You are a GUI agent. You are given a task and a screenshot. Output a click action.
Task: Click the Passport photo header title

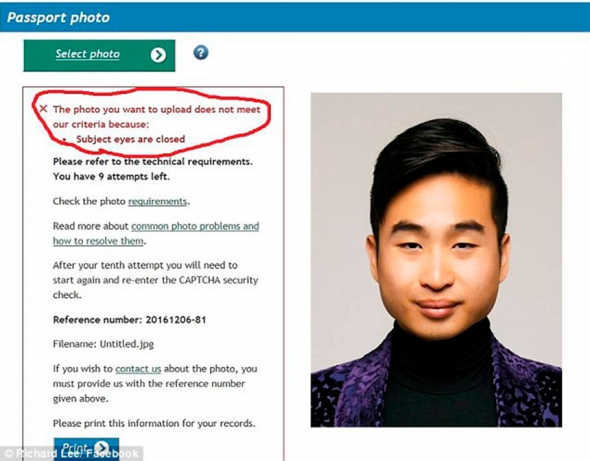[58, 18]
